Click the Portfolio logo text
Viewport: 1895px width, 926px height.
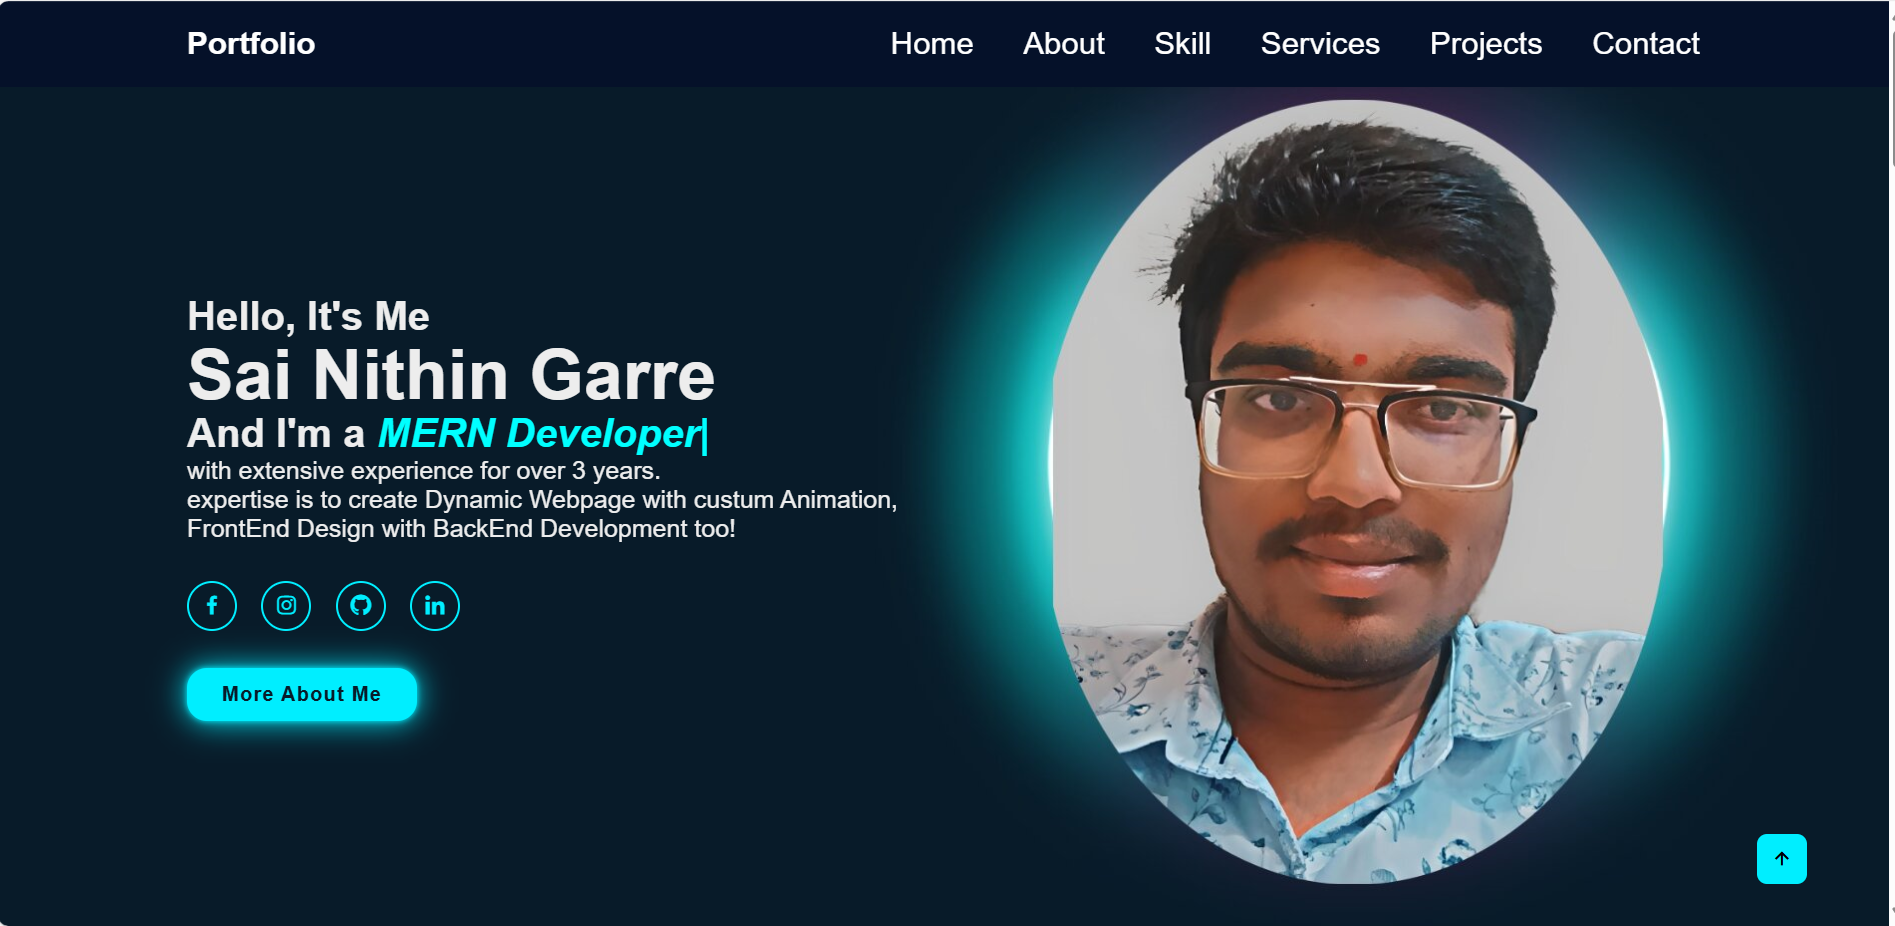(250, 43)
